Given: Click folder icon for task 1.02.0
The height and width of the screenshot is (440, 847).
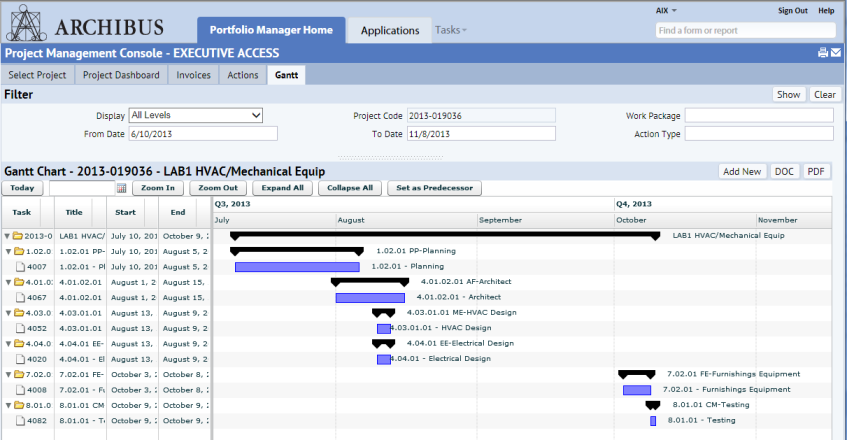Looking at the screenshot, I should coord(18,251).
